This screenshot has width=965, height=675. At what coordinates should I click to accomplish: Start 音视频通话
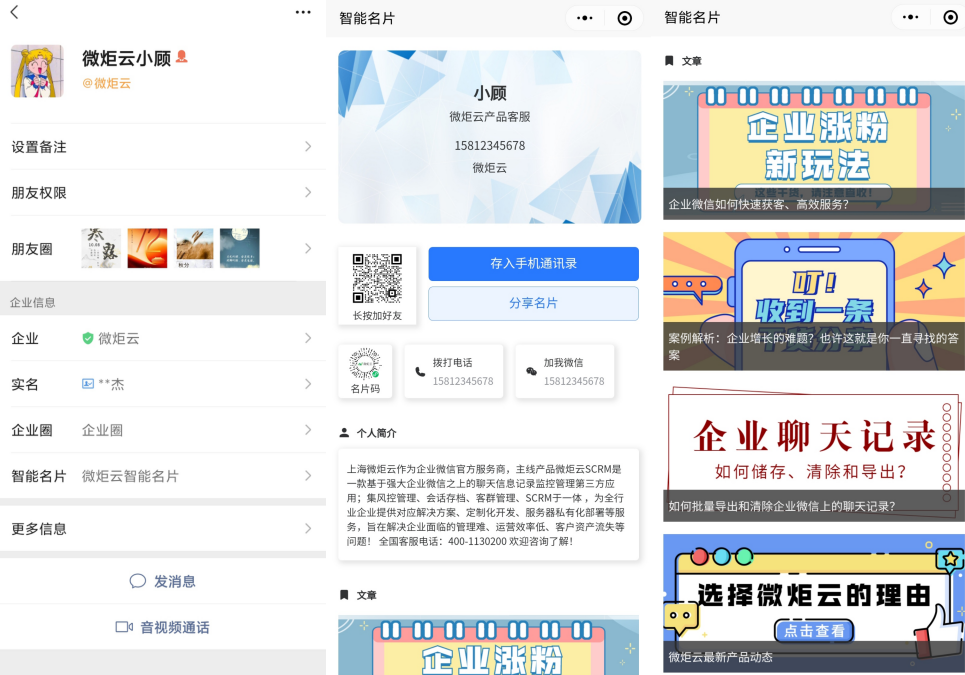163,627
